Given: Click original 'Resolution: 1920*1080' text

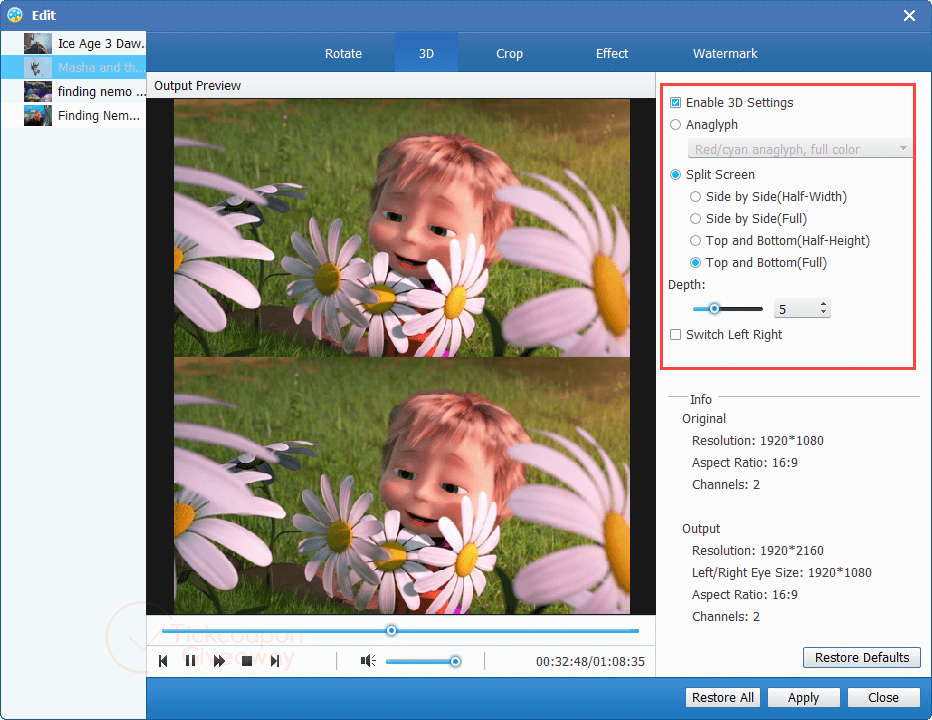Looking at the screenshot, I should [757, 441].
